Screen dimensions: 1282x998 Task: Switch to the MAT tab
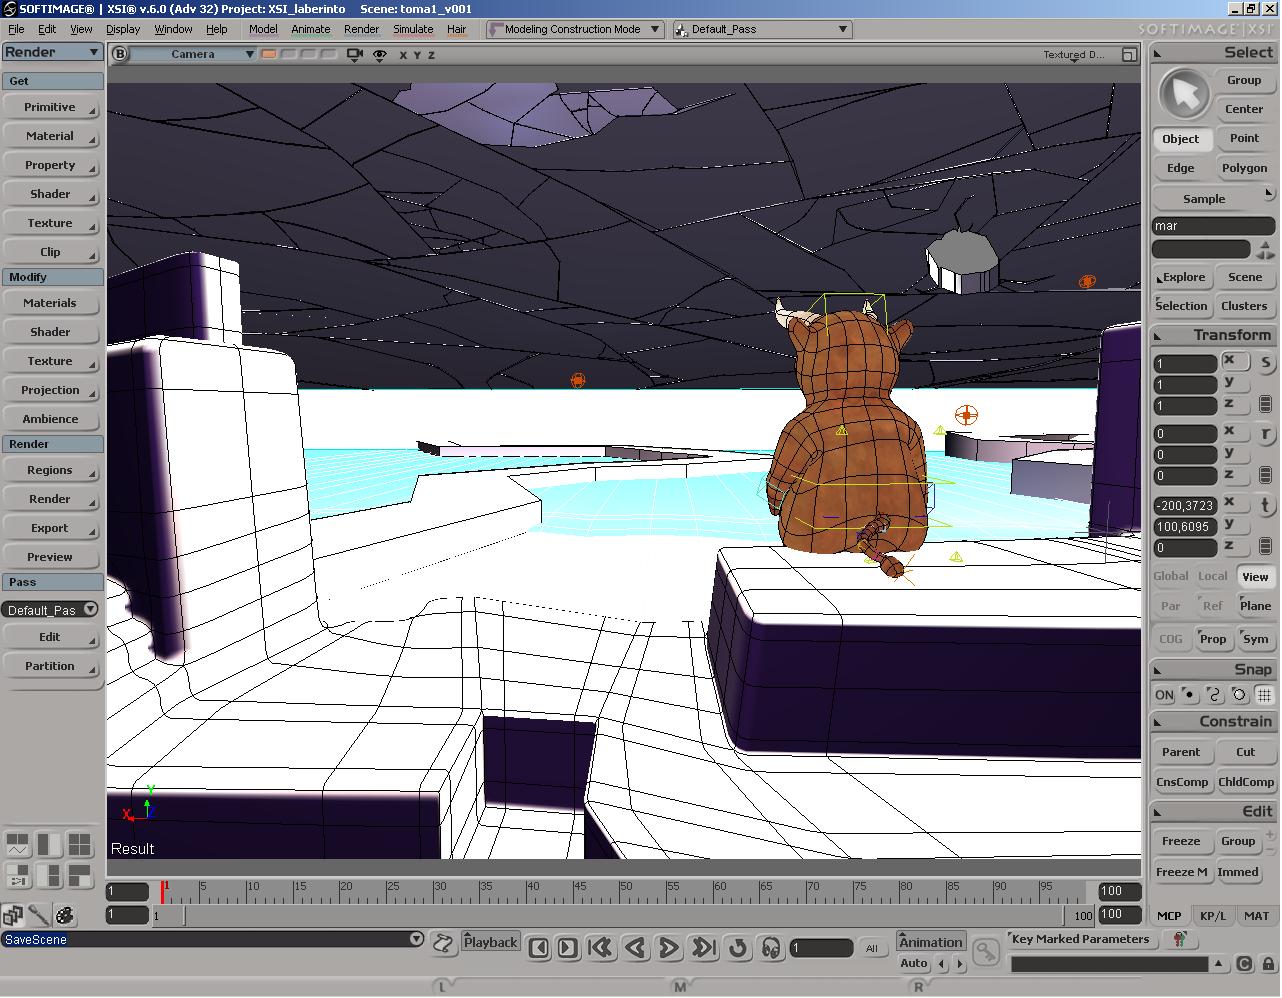[x=1256, y=915]
